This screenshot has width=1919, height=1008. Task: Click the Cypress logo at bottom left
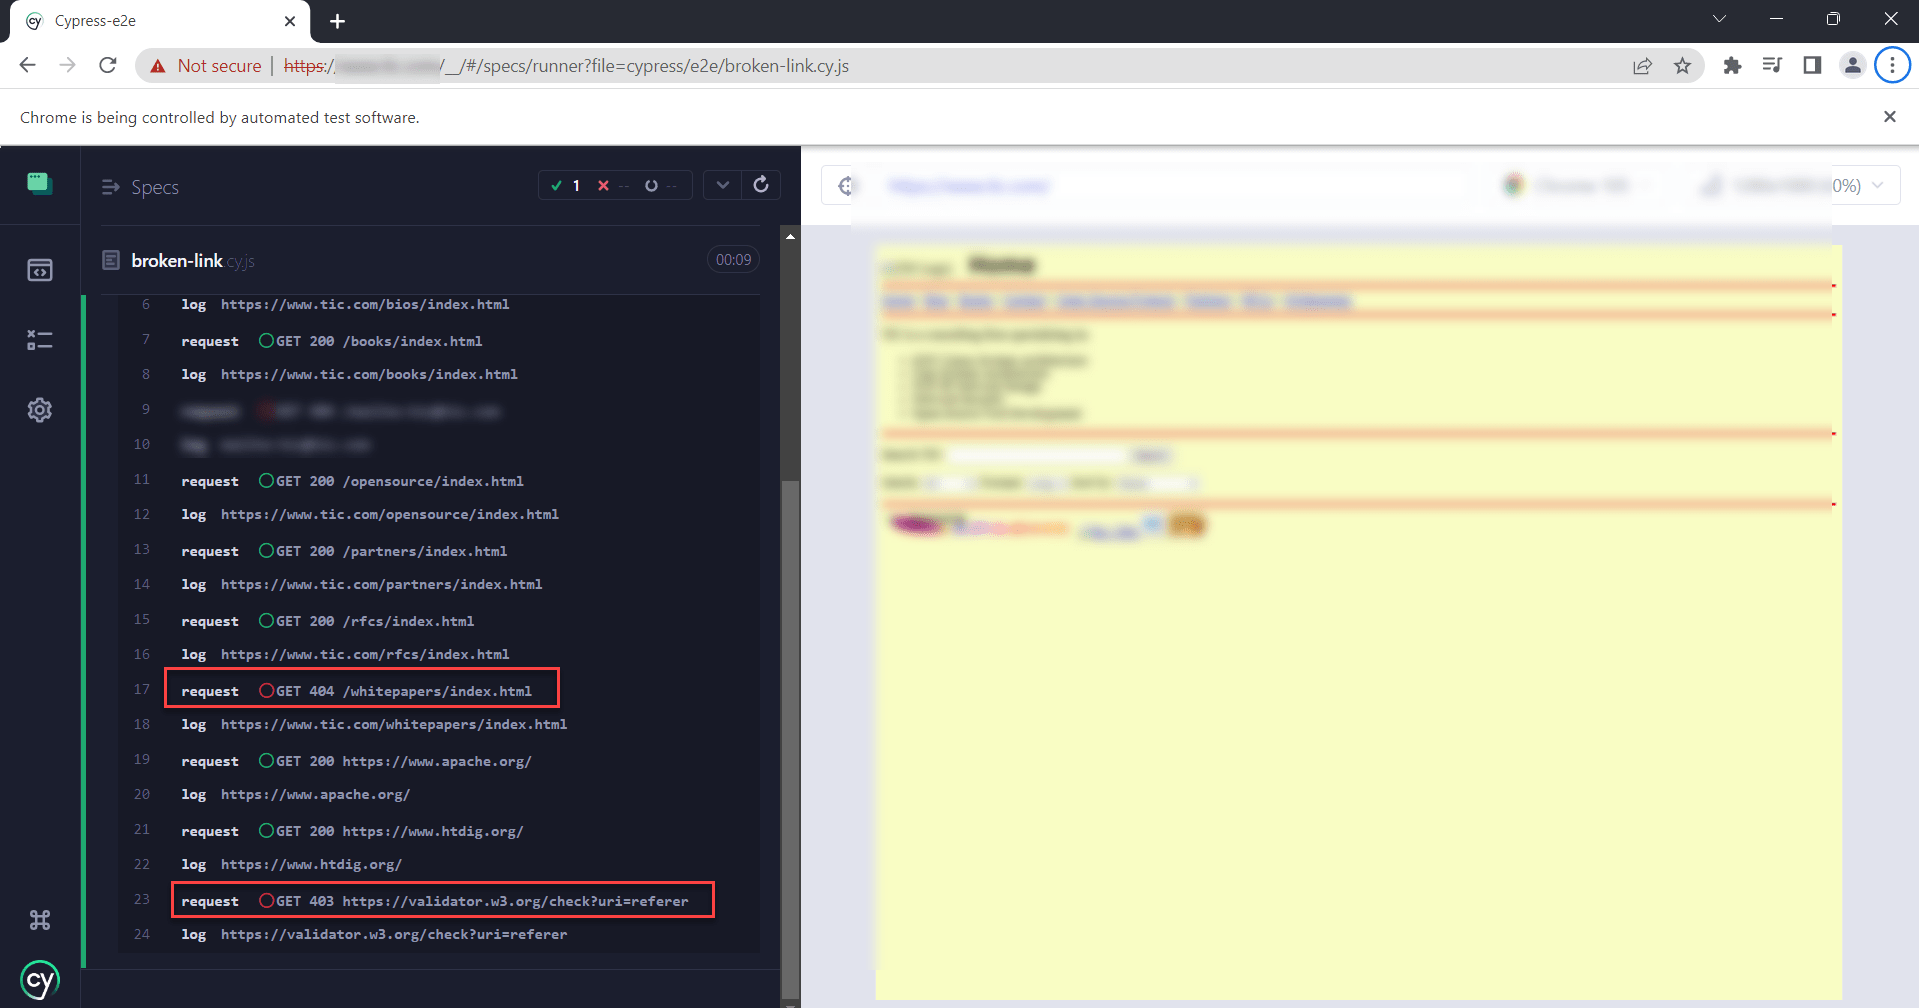39,980
